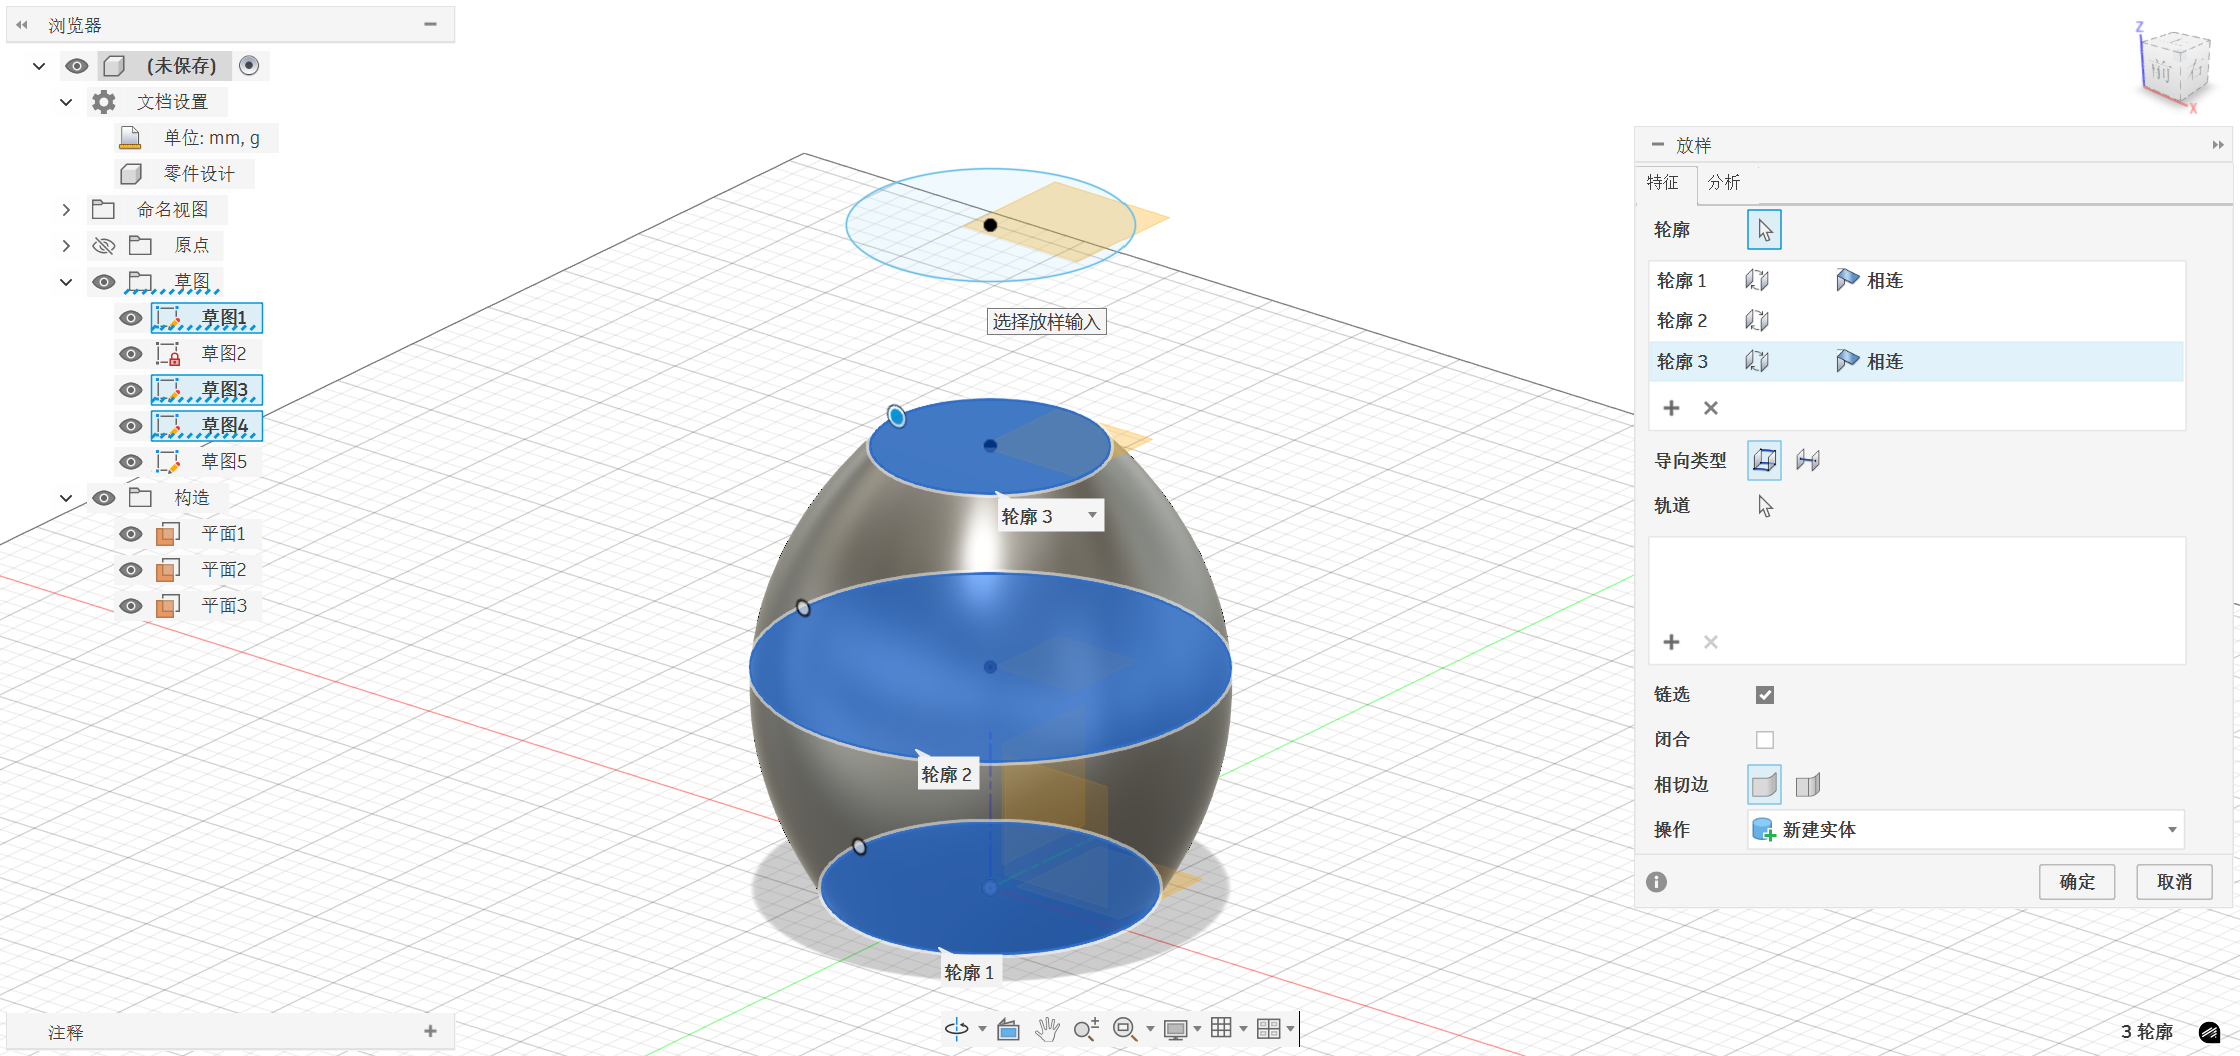Hide 平面3 with its eye icon
The width and height of the screenshot is (2240, 1056).
(x=130, y=606)
